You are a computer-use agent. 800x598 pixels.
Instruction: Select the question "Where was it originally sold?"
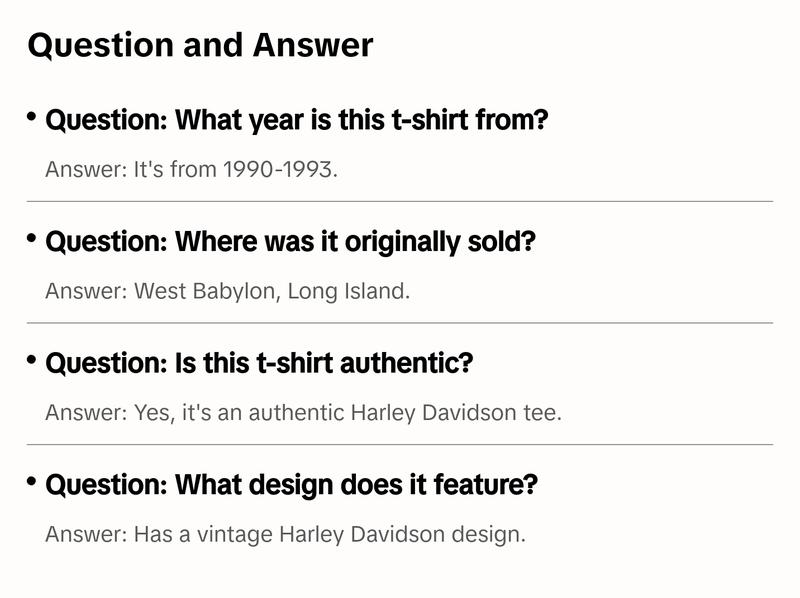coord(291,242)
